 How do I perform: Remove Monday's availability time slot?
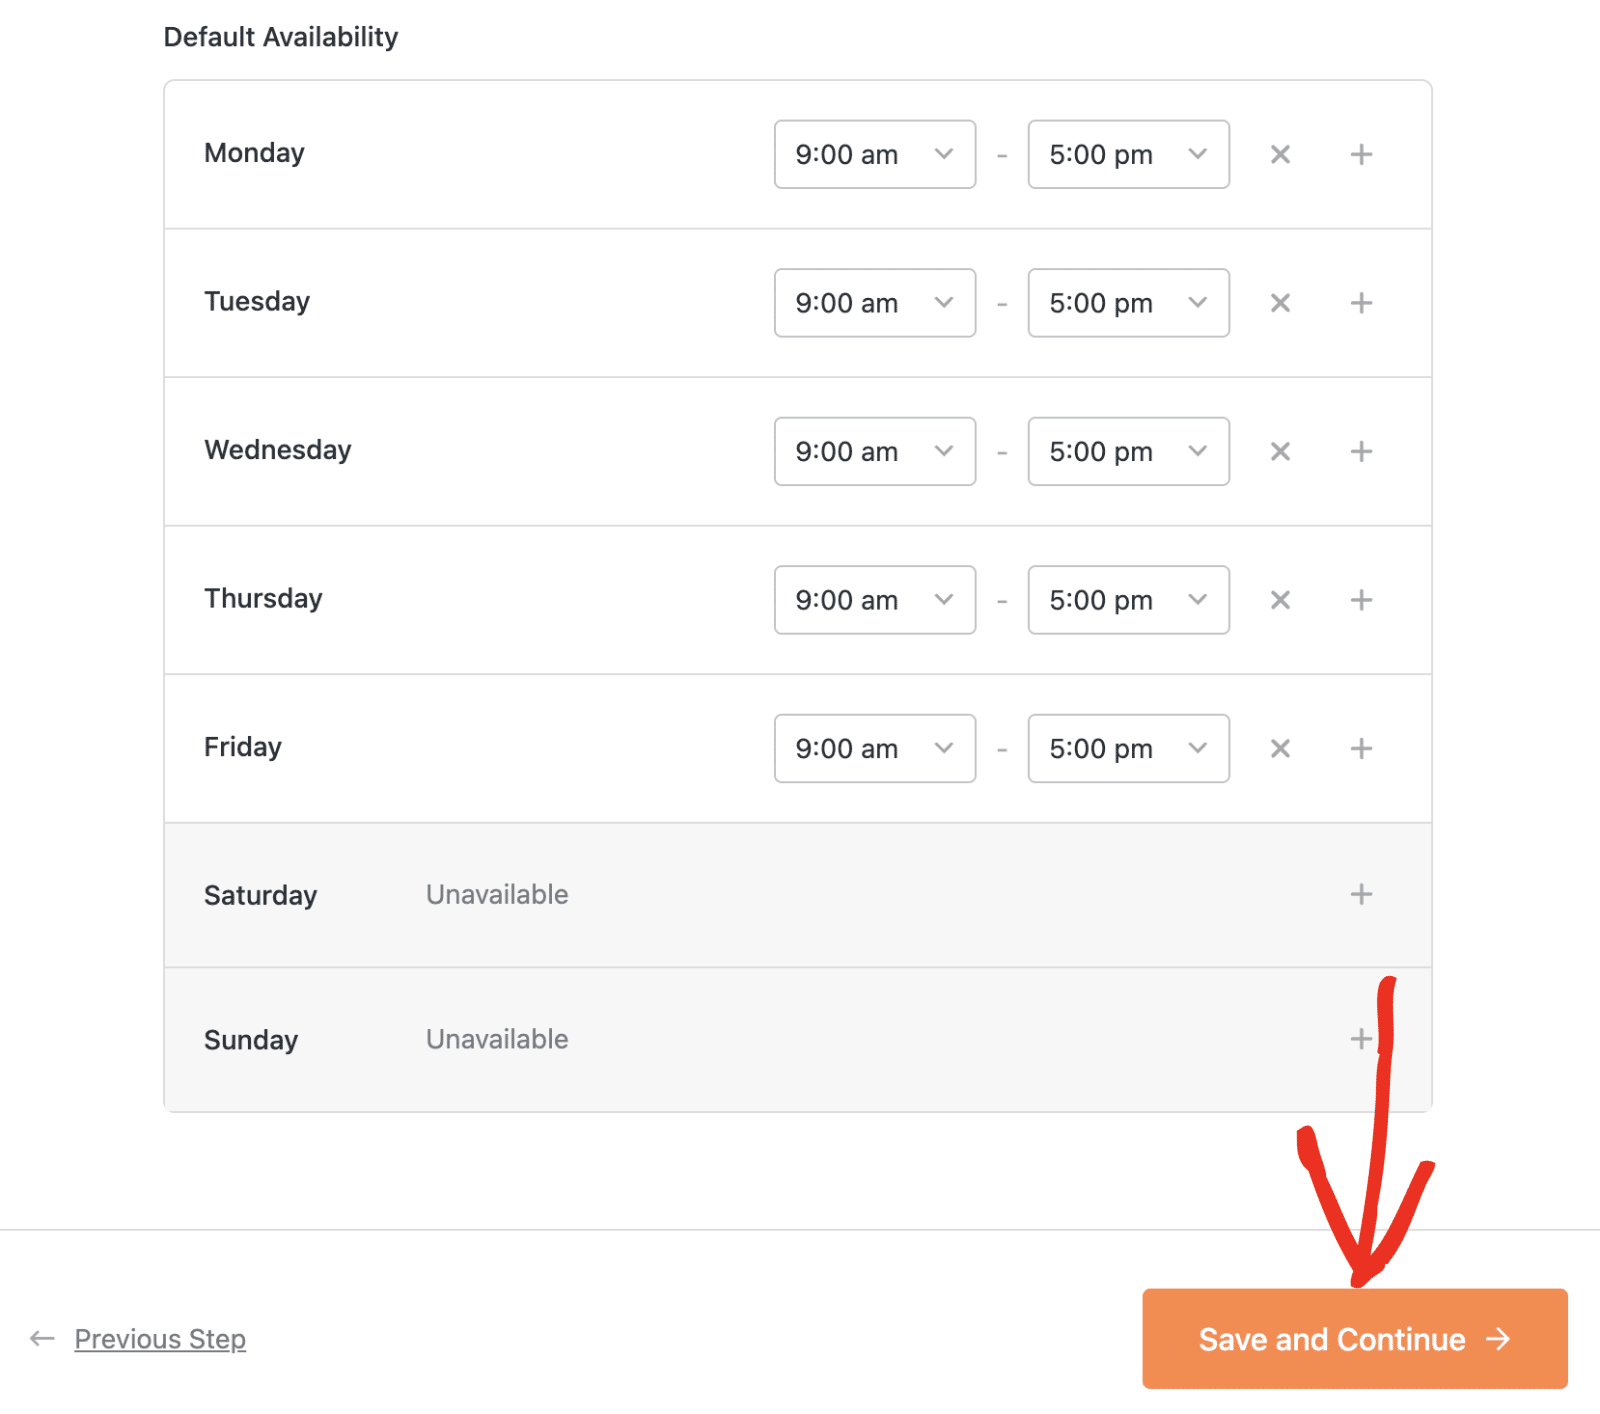1280,154
